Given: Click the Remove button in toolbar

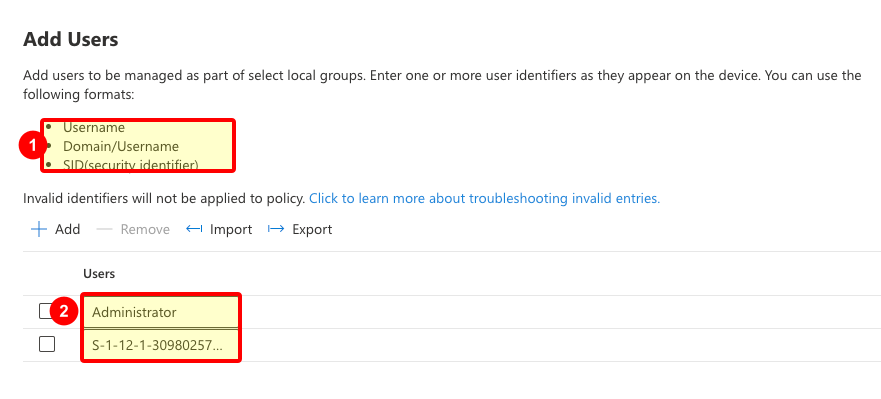Looking at the screenshot, I should [x=133, y=229].
